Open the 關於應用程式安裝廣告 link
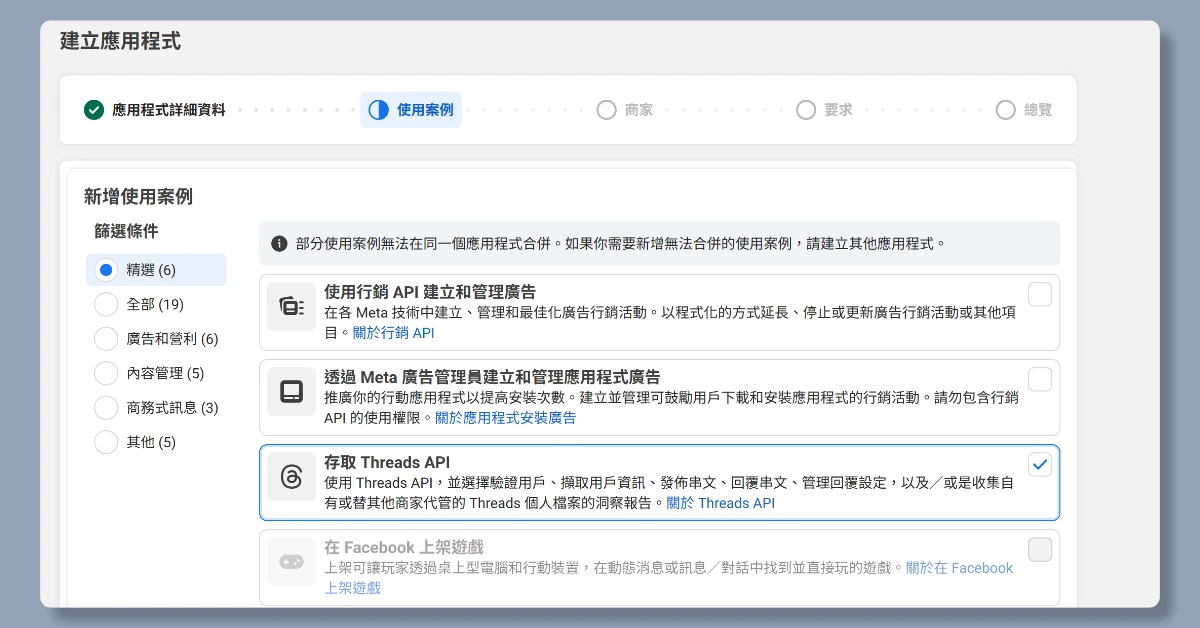Image resolution: width=1200 pixels, height=628 pixels. (505, 418)
